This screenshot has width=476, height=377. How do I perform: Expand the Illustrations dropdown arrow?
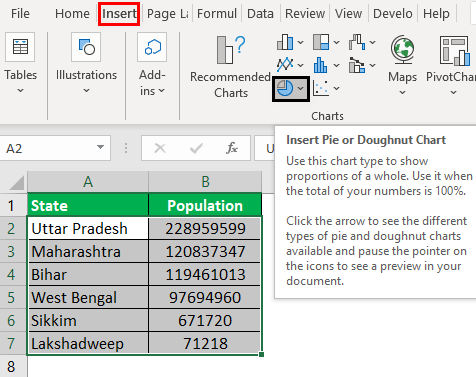(86, 90)
